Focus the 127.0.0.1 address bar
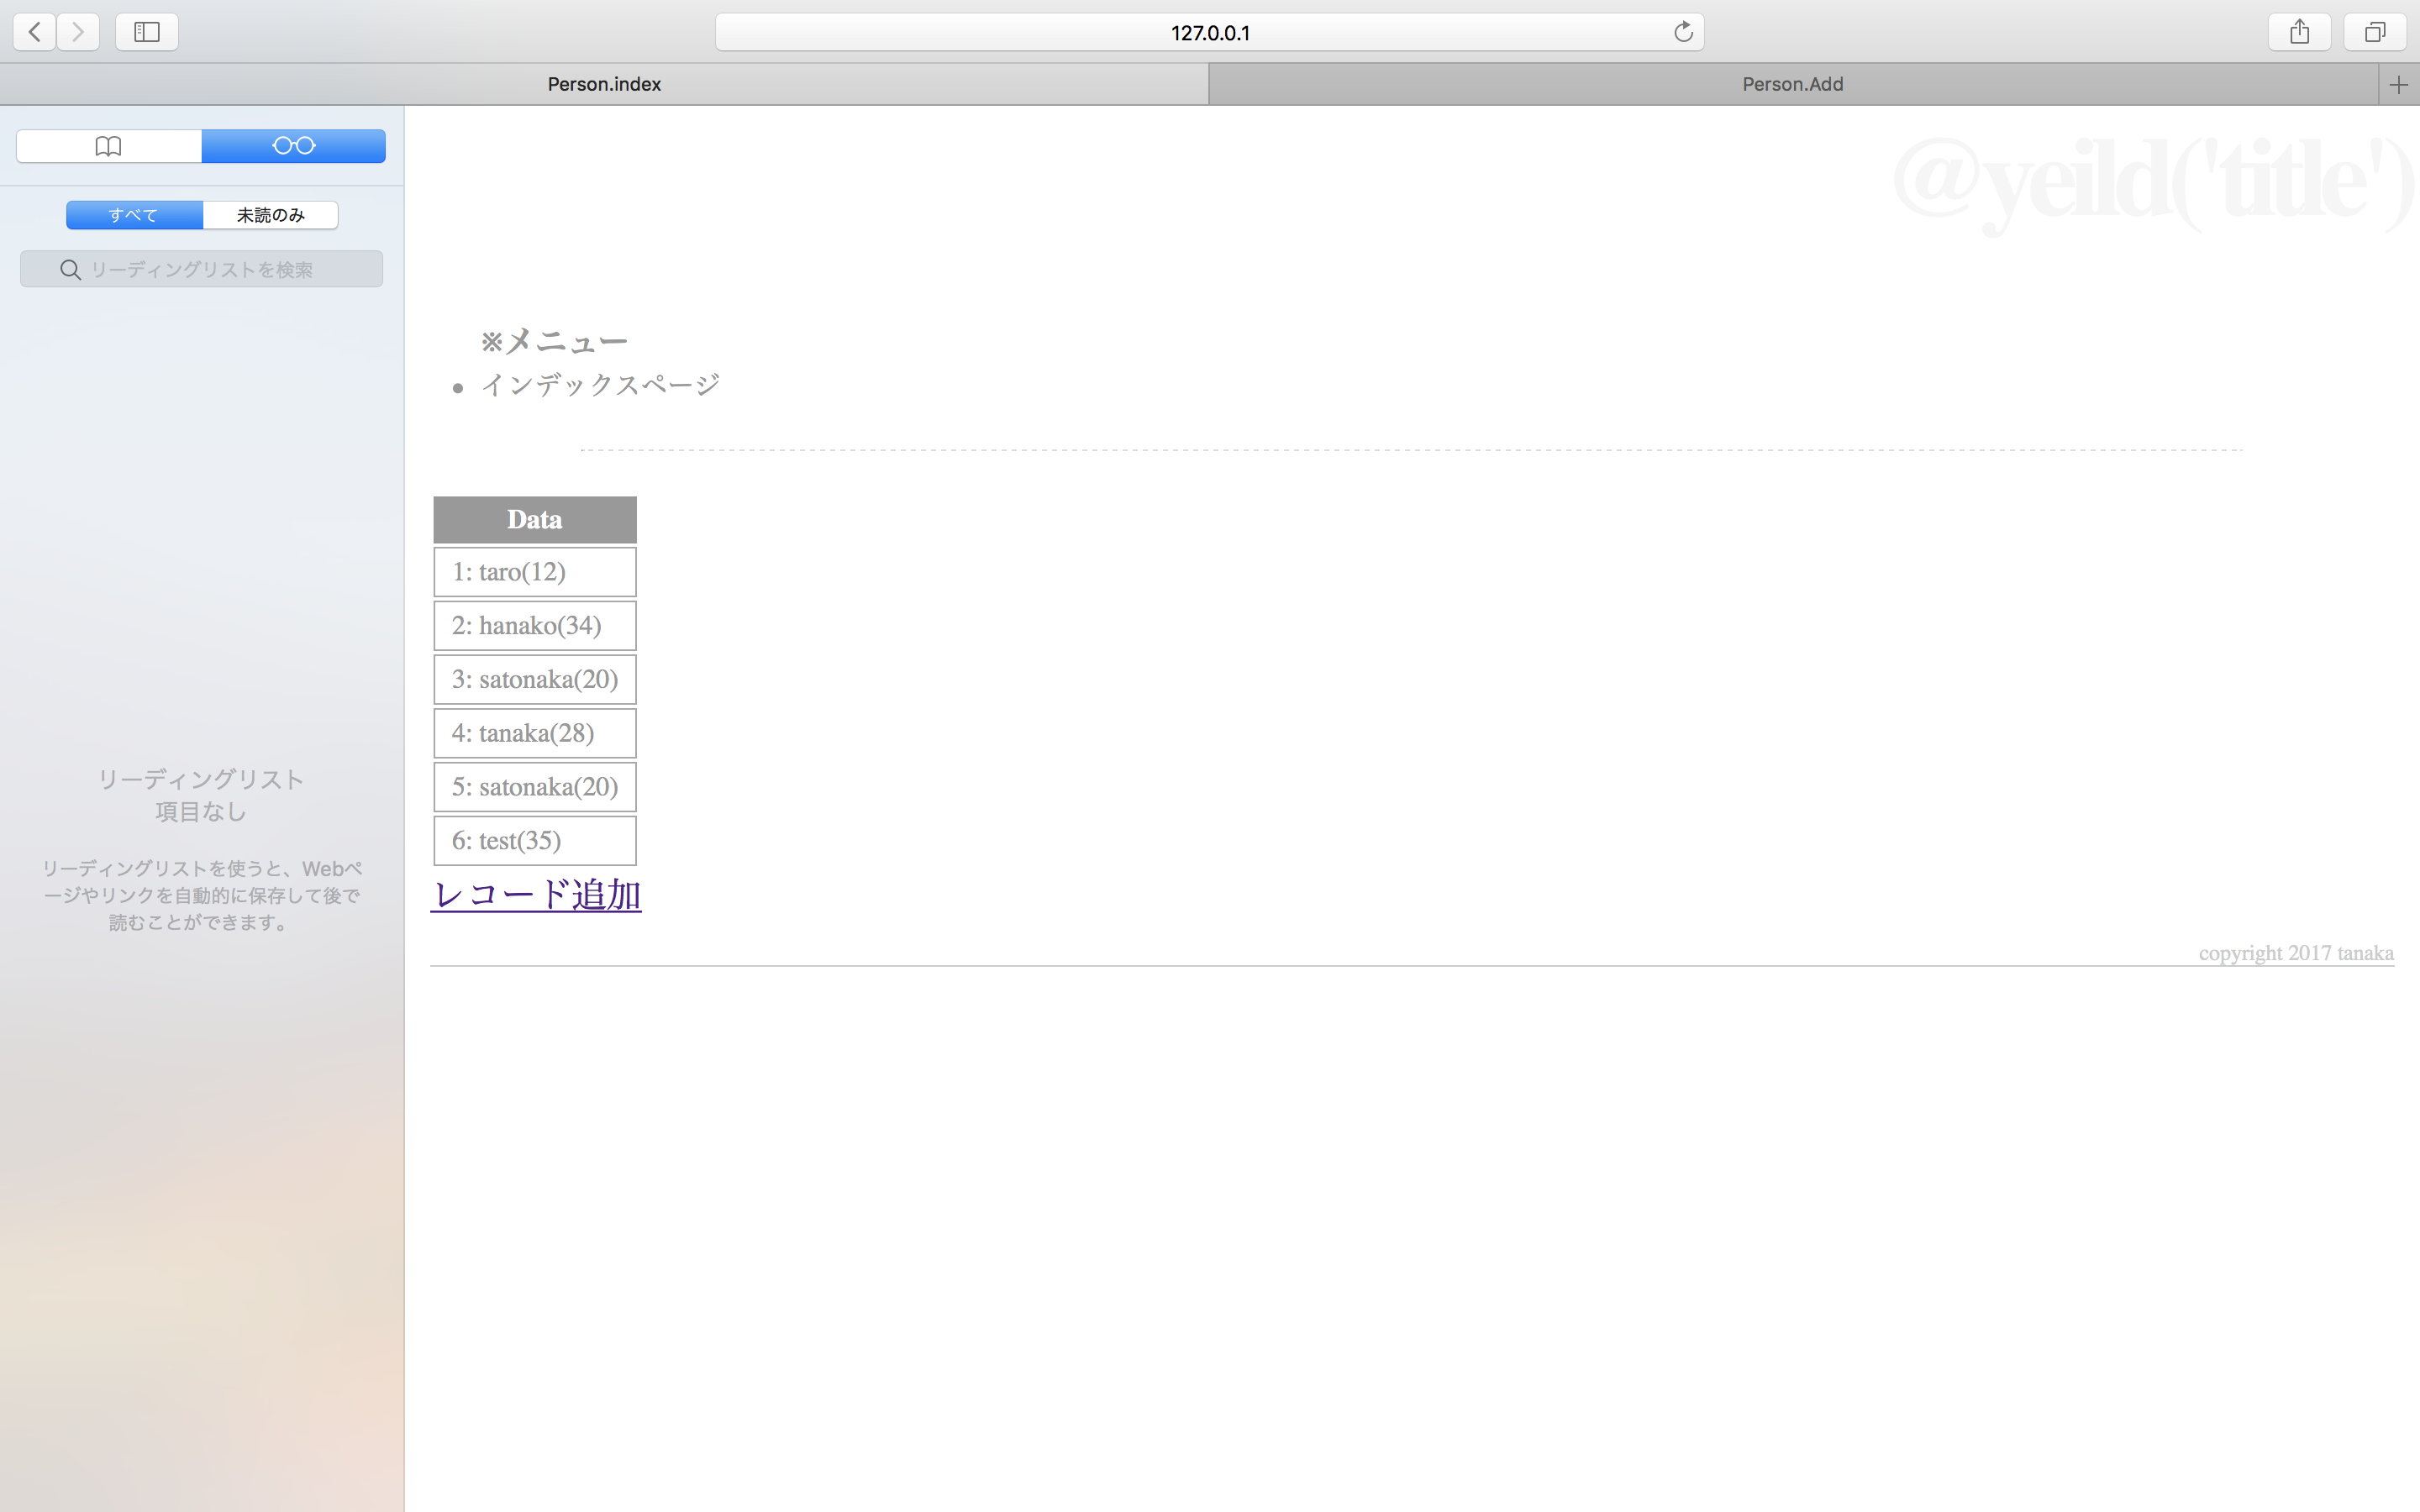The height and width of the screenshot is (1512, 2420). 1209,32
